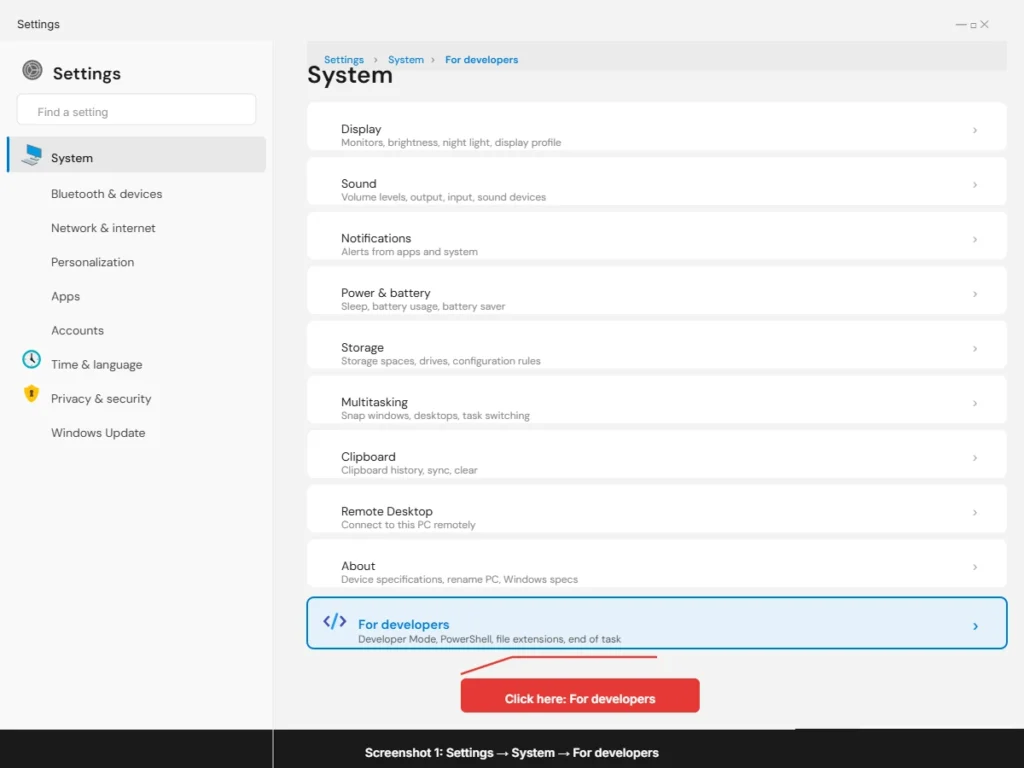Click the Settings breadcrumb link
The image size is (1024, 768).
[x=344, y=60]
